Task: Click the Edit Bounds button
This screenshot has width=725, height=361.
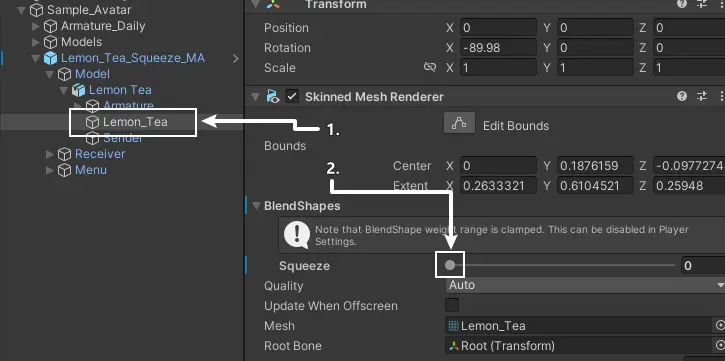Action: (459, 123)
